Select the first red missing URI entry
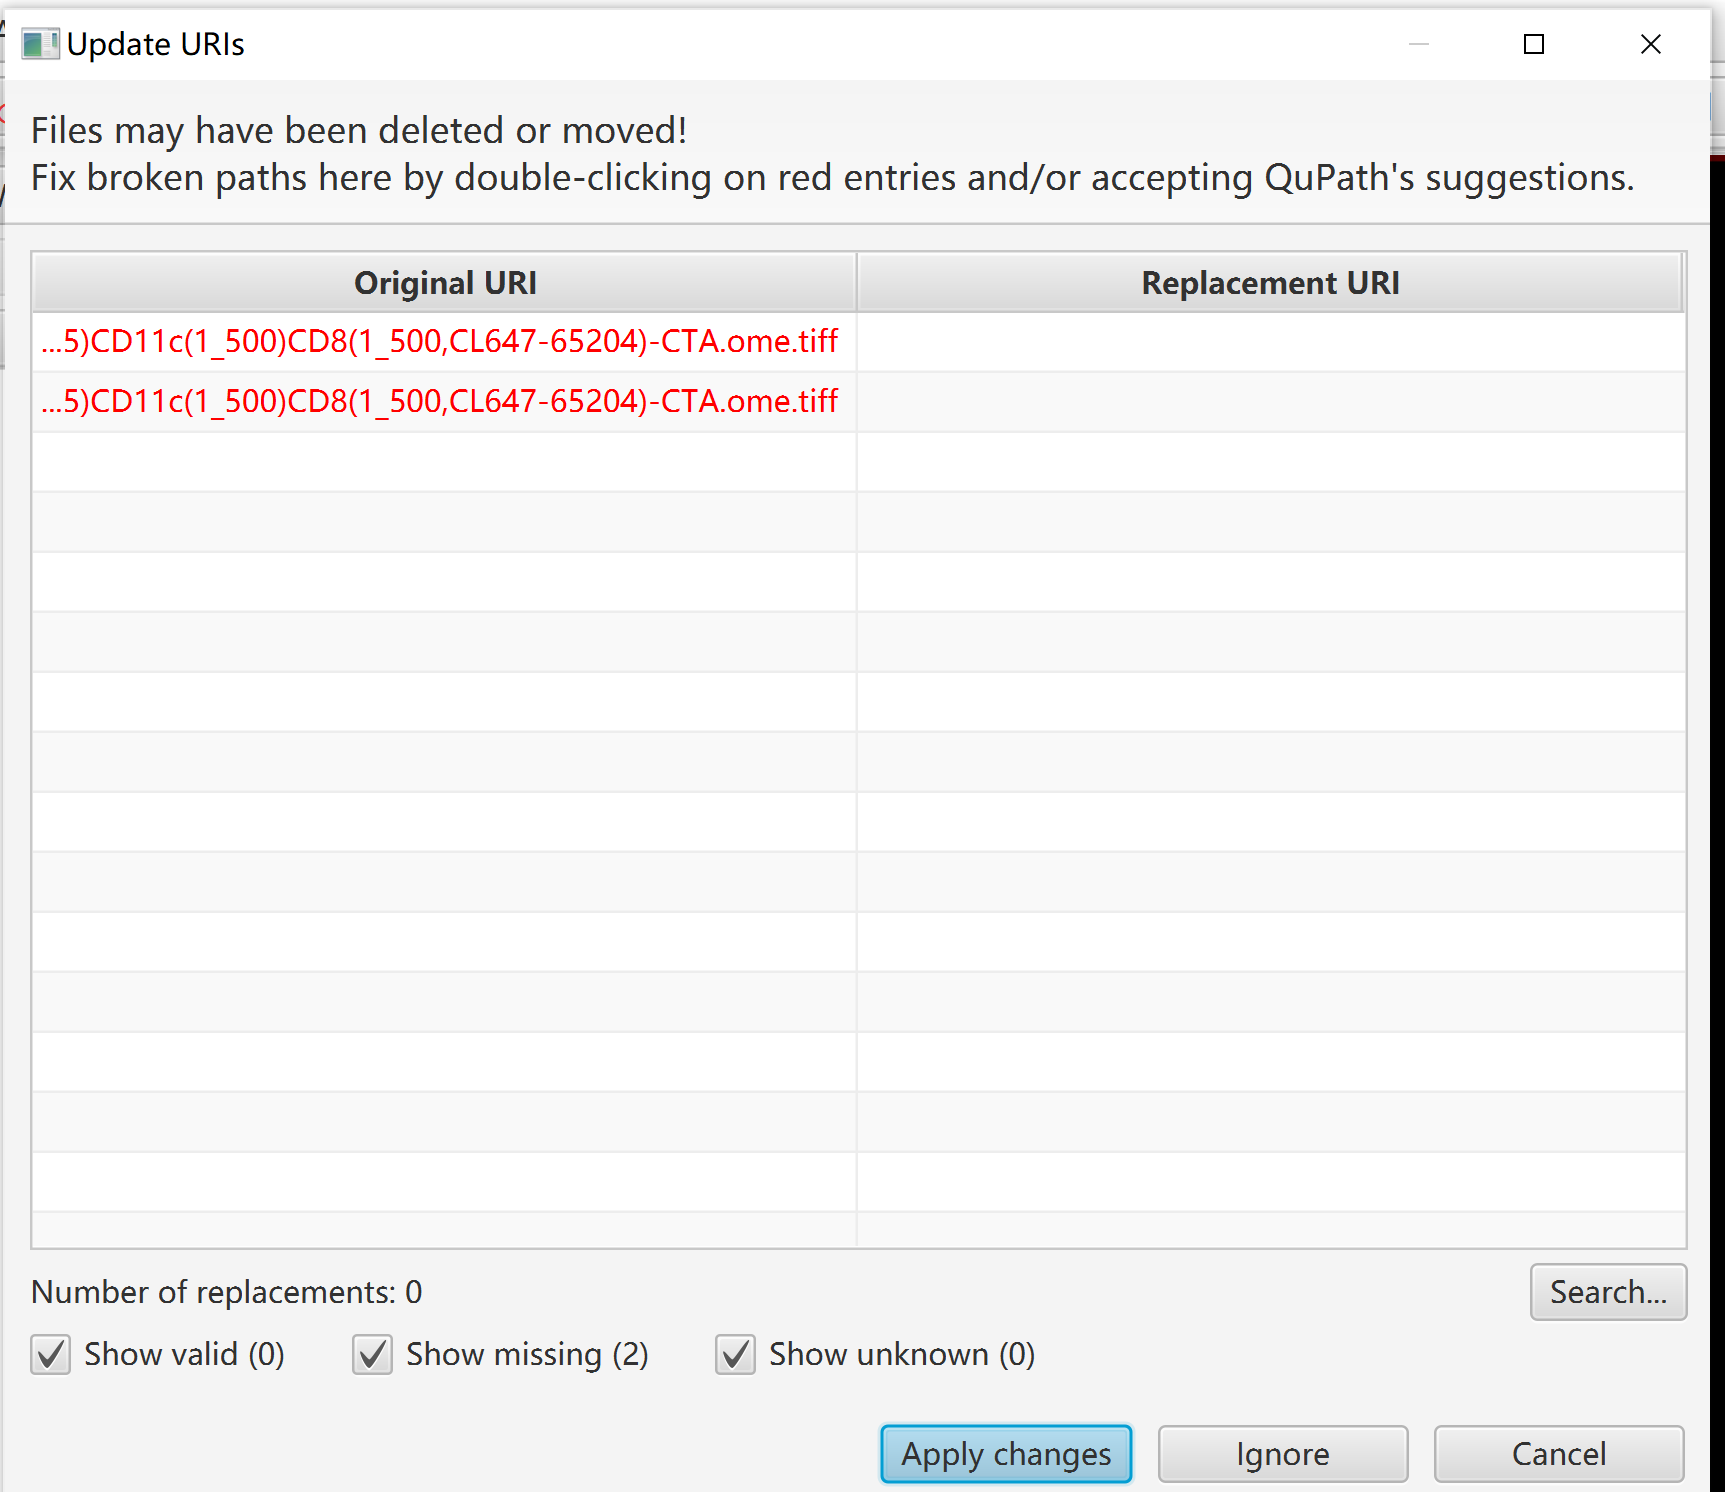 pos(440,342)
